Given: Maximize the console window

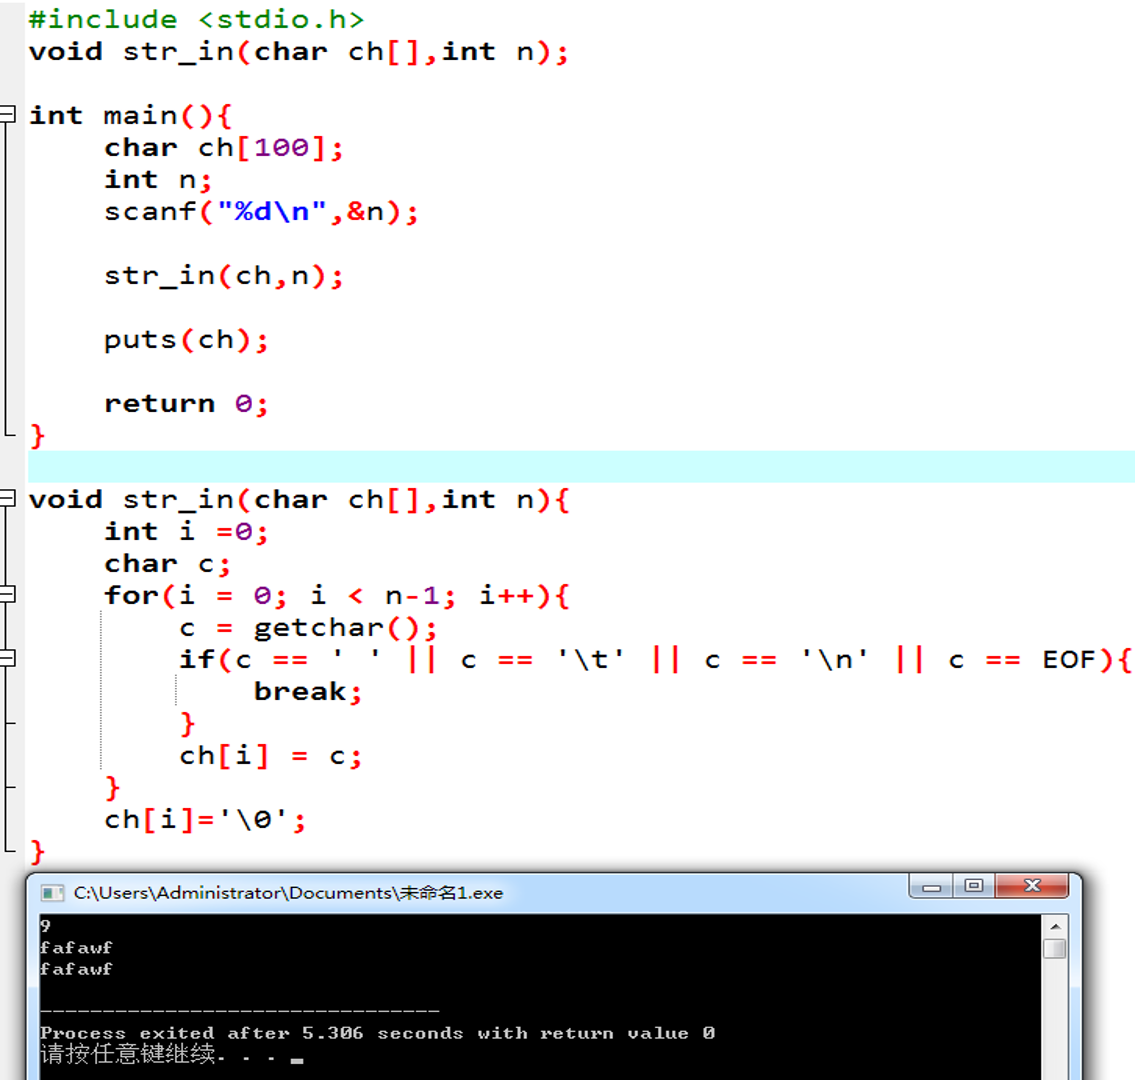Looking at the screenshot, I should click(974, 886).
